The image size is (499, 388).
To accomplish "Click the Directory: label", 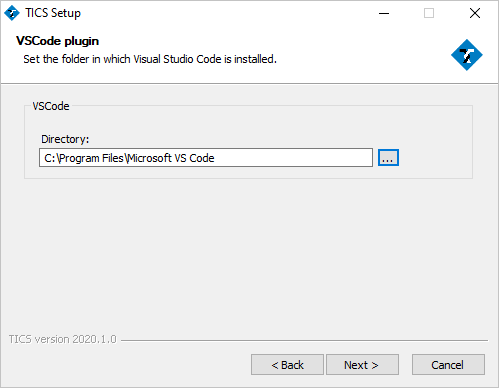I will tap(65, 139).
